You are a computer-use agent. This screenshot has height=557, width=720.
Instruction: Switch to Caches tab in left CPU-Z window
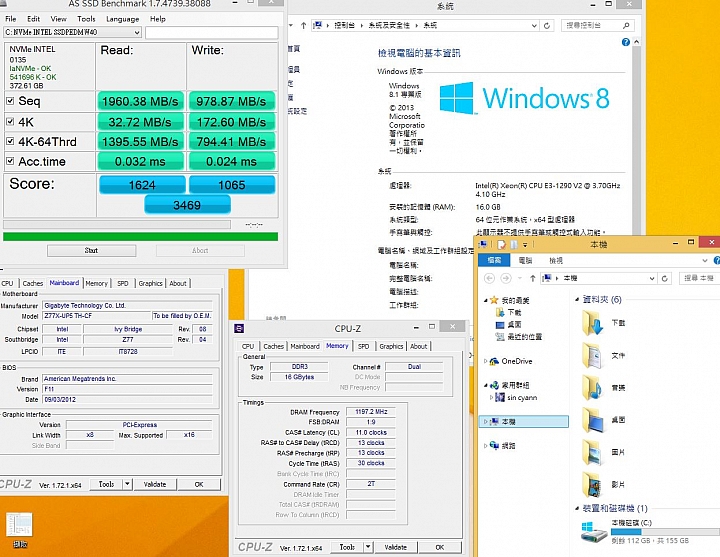[33, 283]
